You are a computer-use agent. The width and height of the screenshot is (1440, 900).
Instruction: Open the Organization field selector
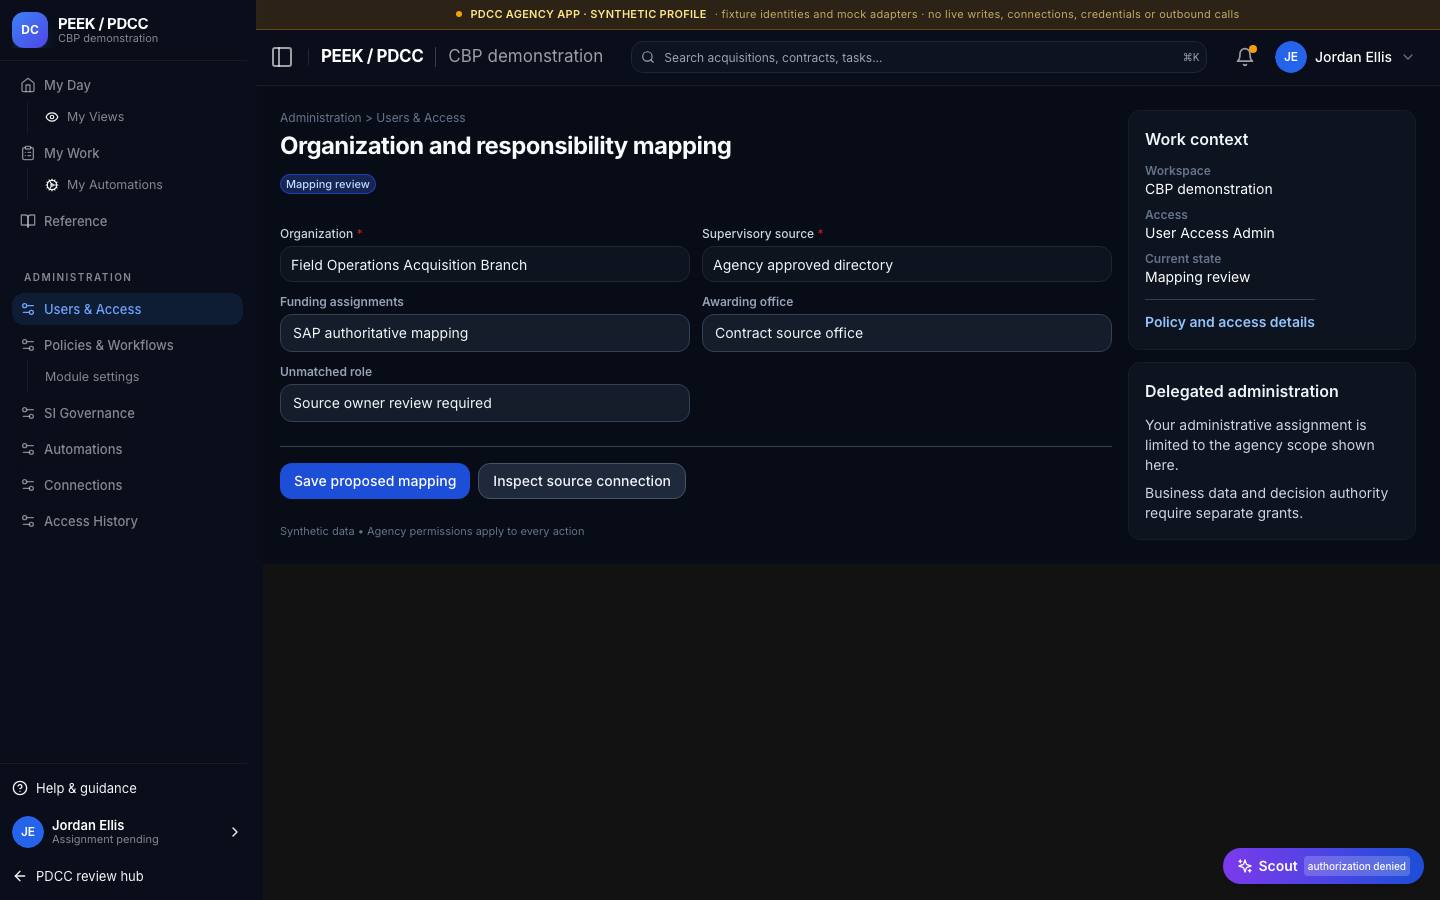(x=485, y=264)
